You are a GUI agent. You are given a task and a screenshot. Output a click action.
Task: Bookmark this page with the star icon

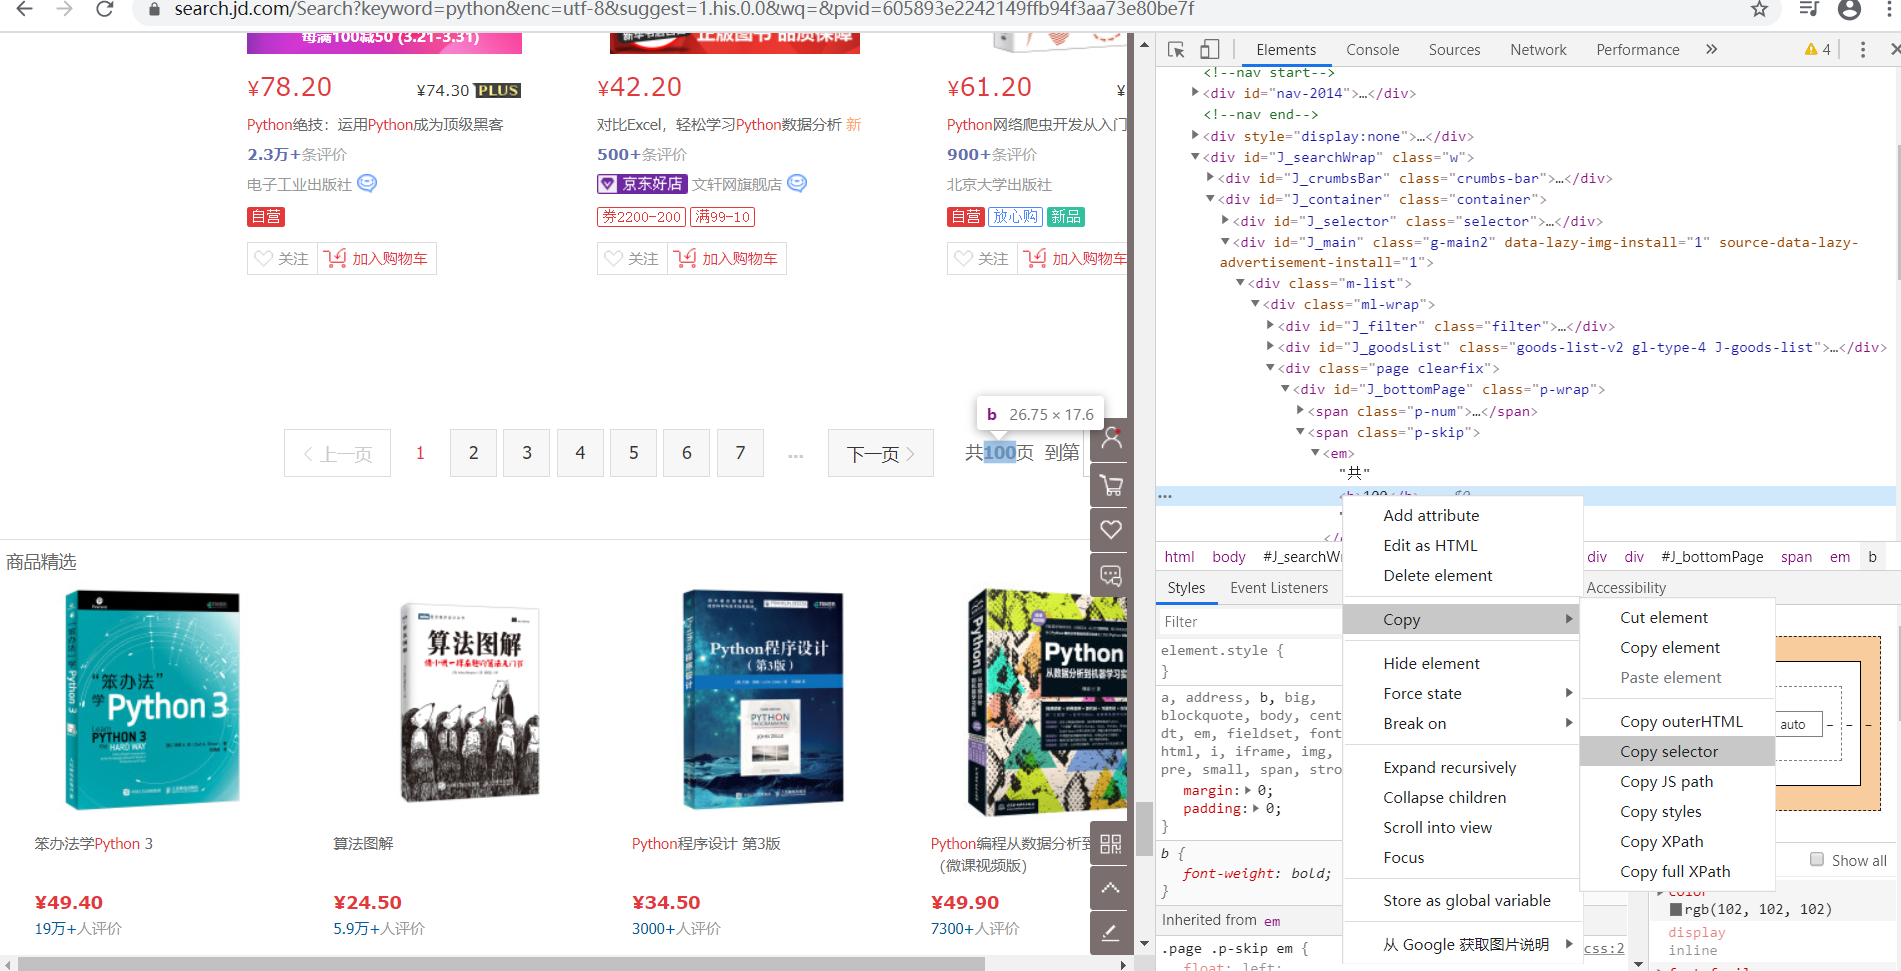(1759, 9)
